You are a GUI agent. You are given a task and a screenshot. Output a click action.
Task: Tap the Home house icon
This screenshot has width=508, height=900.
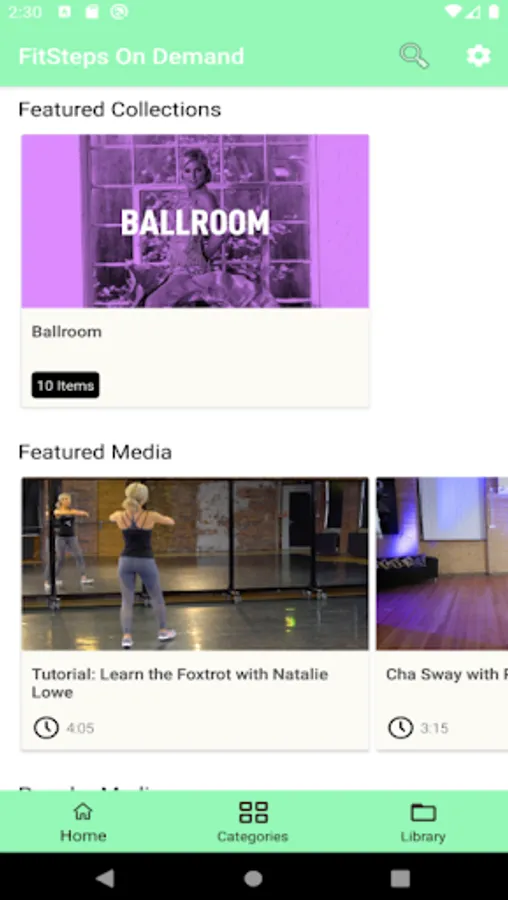(x=83, y=811)
